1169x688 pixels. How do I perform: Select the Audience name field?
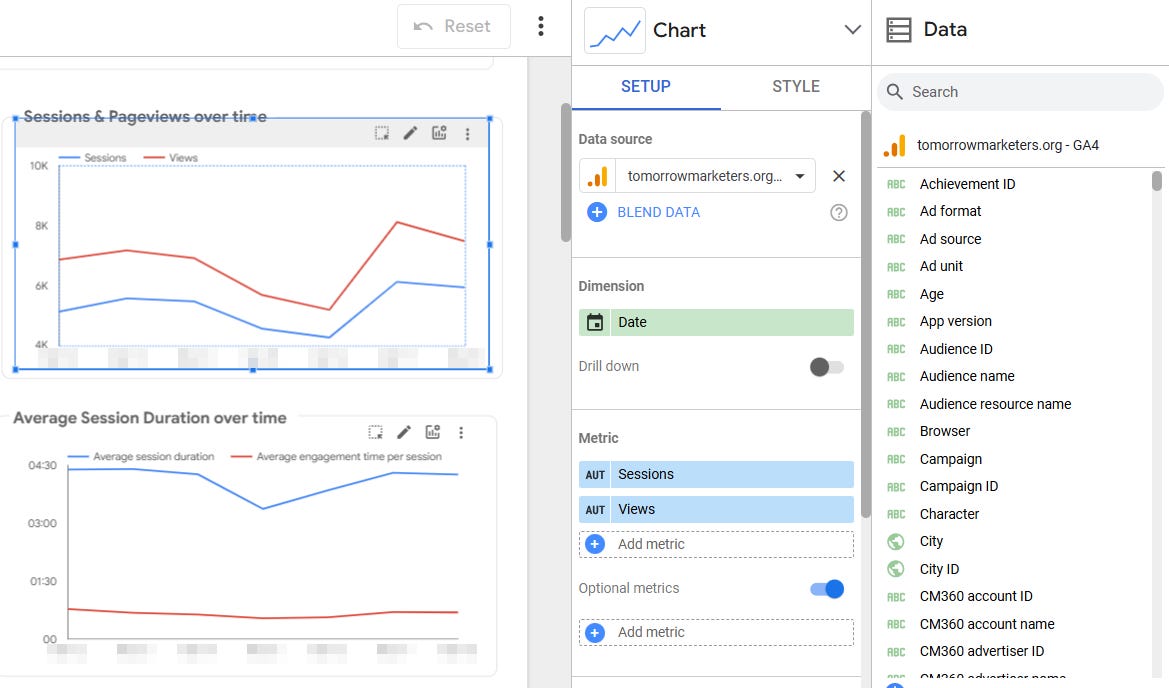point(967,376)
